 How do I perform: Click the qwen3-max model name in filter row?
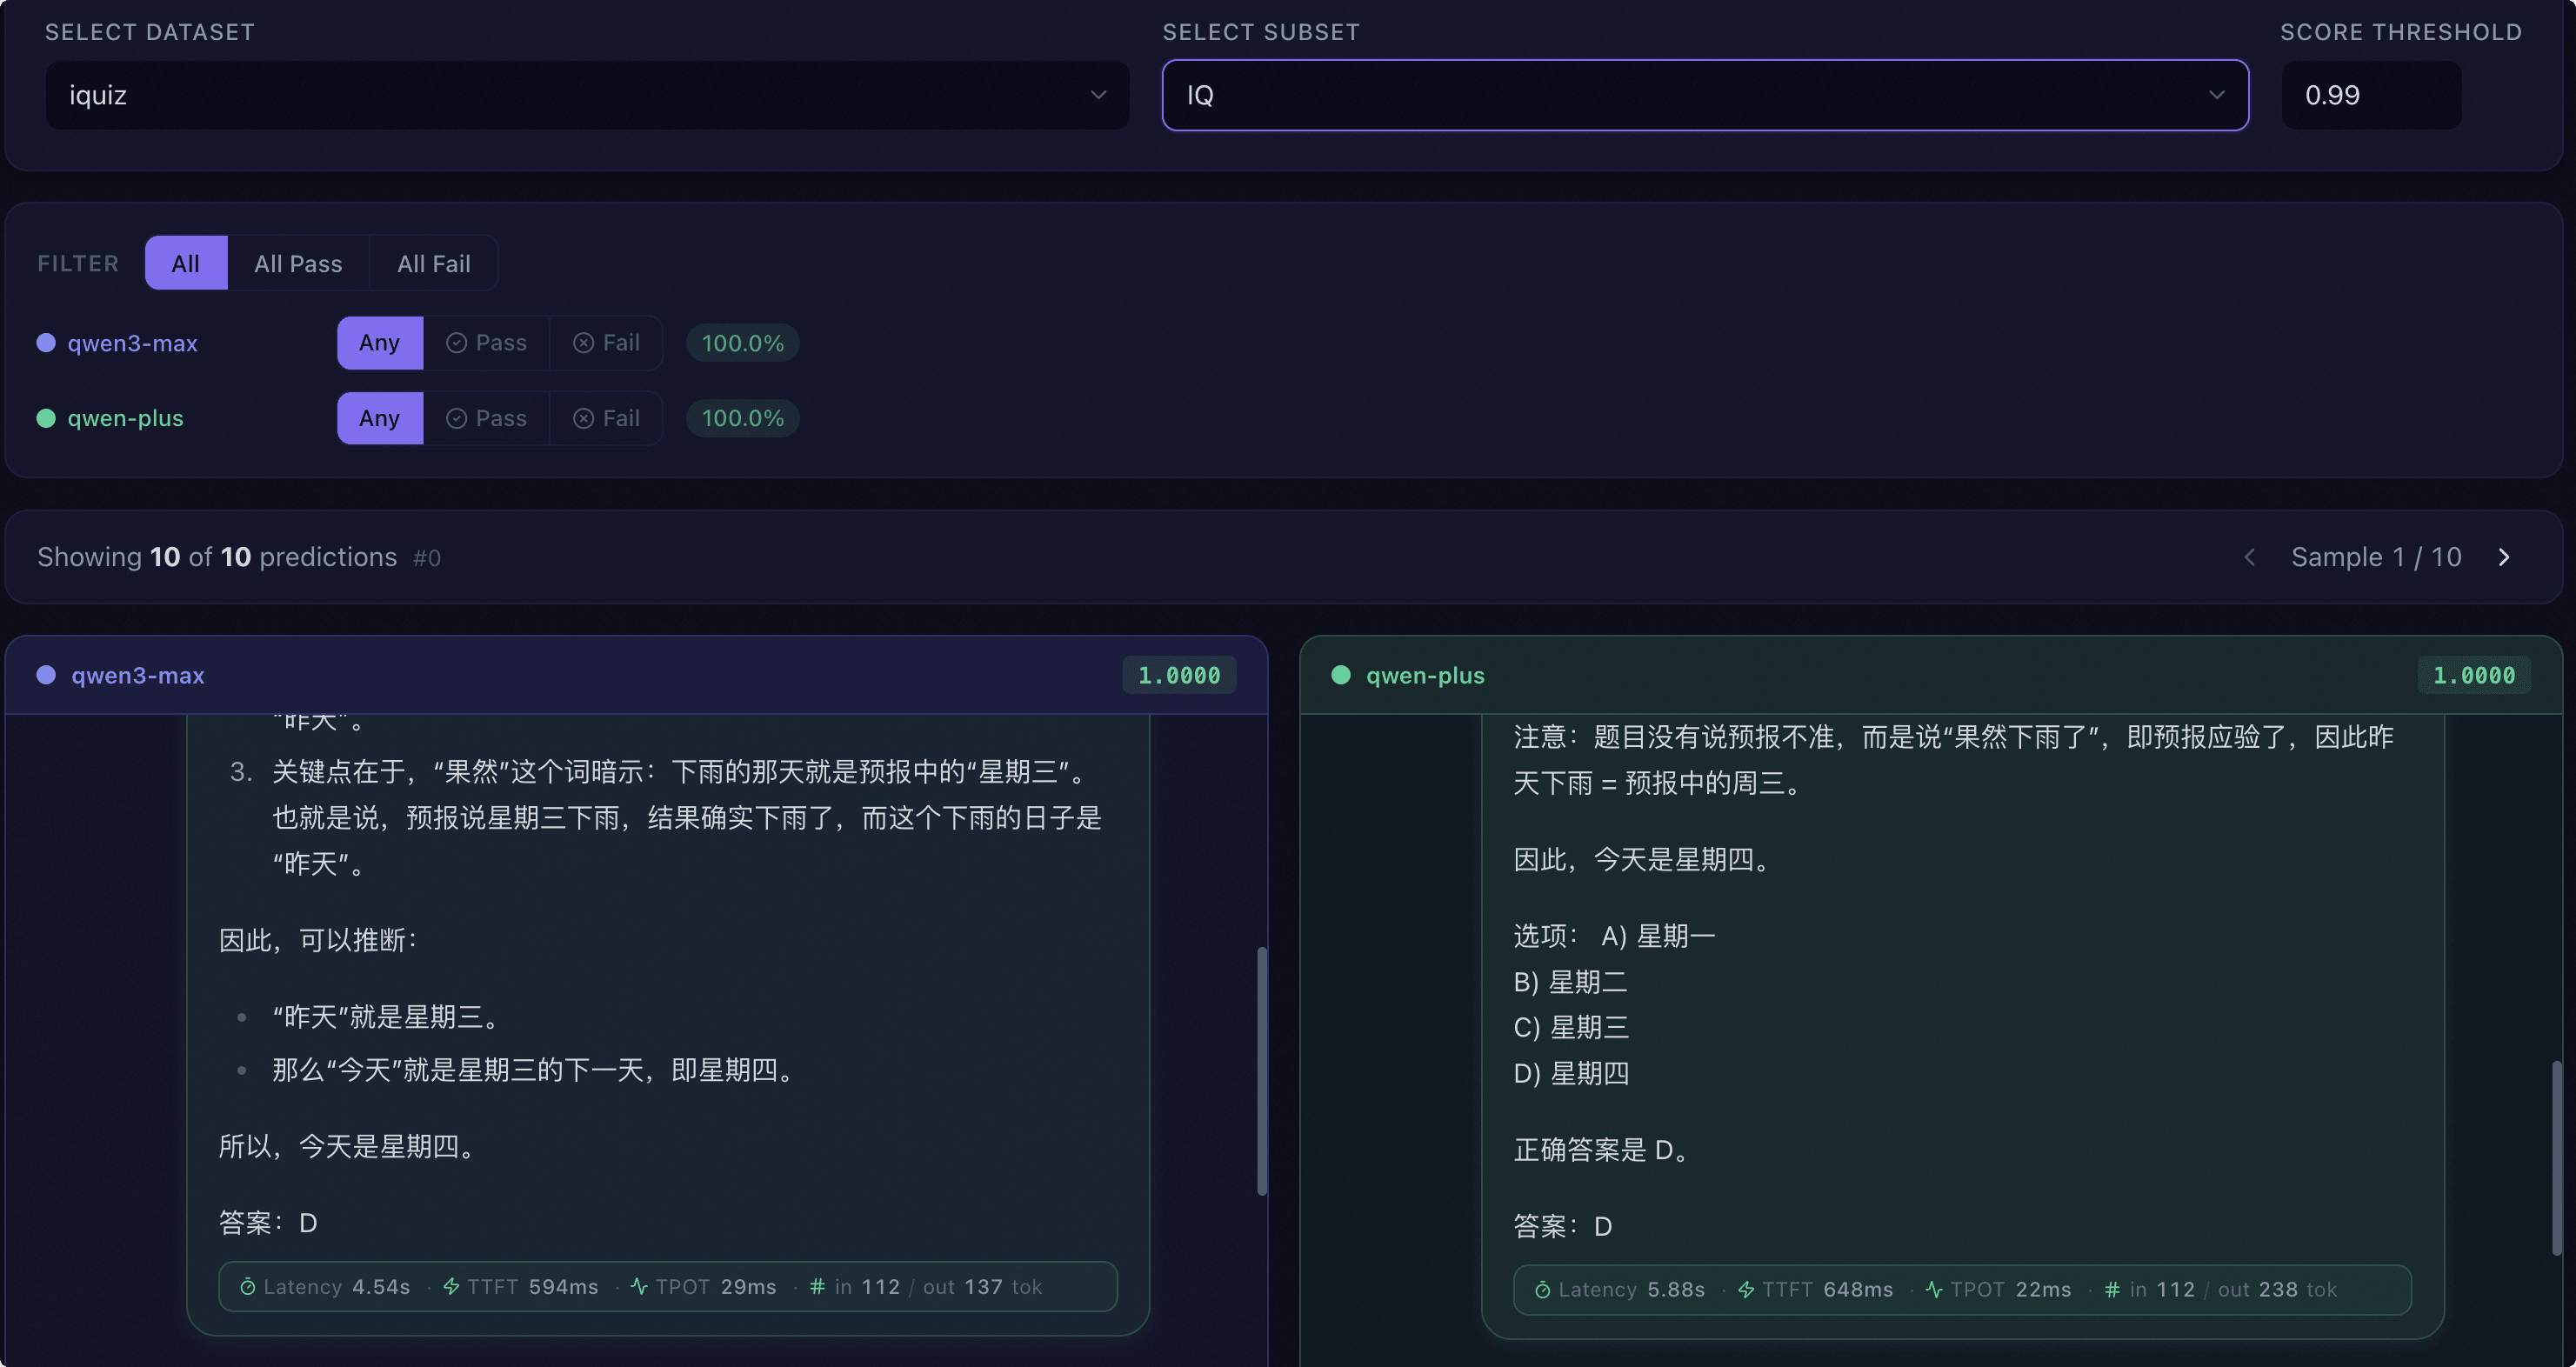tap(132, 343)
